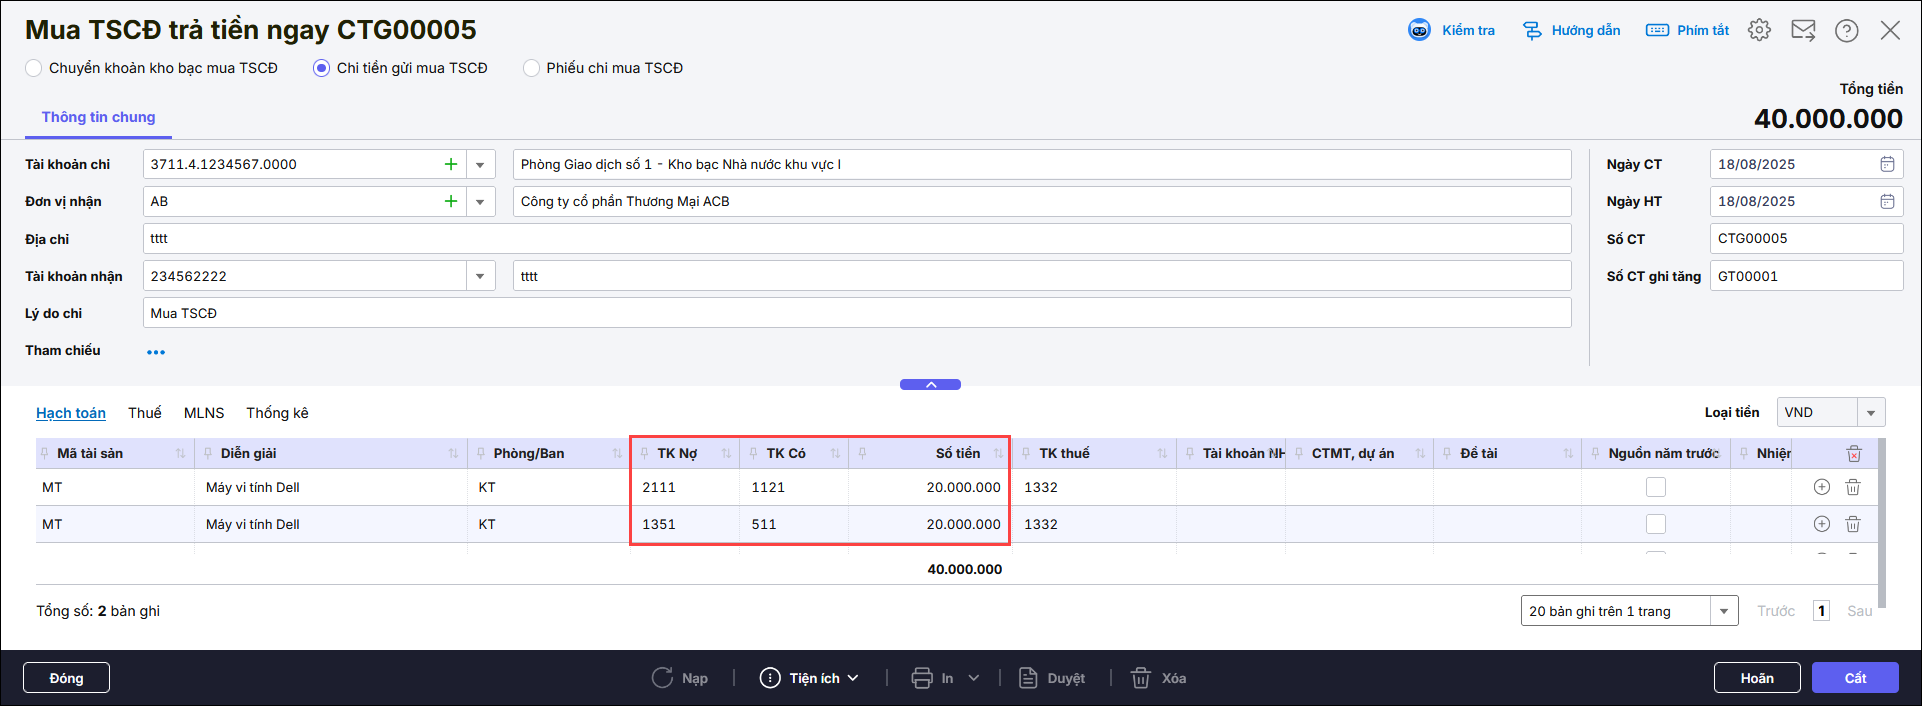Tick Nguồn năm trước checkbox in first row
Screen dimensions: 1922x706
(1656, 487)
